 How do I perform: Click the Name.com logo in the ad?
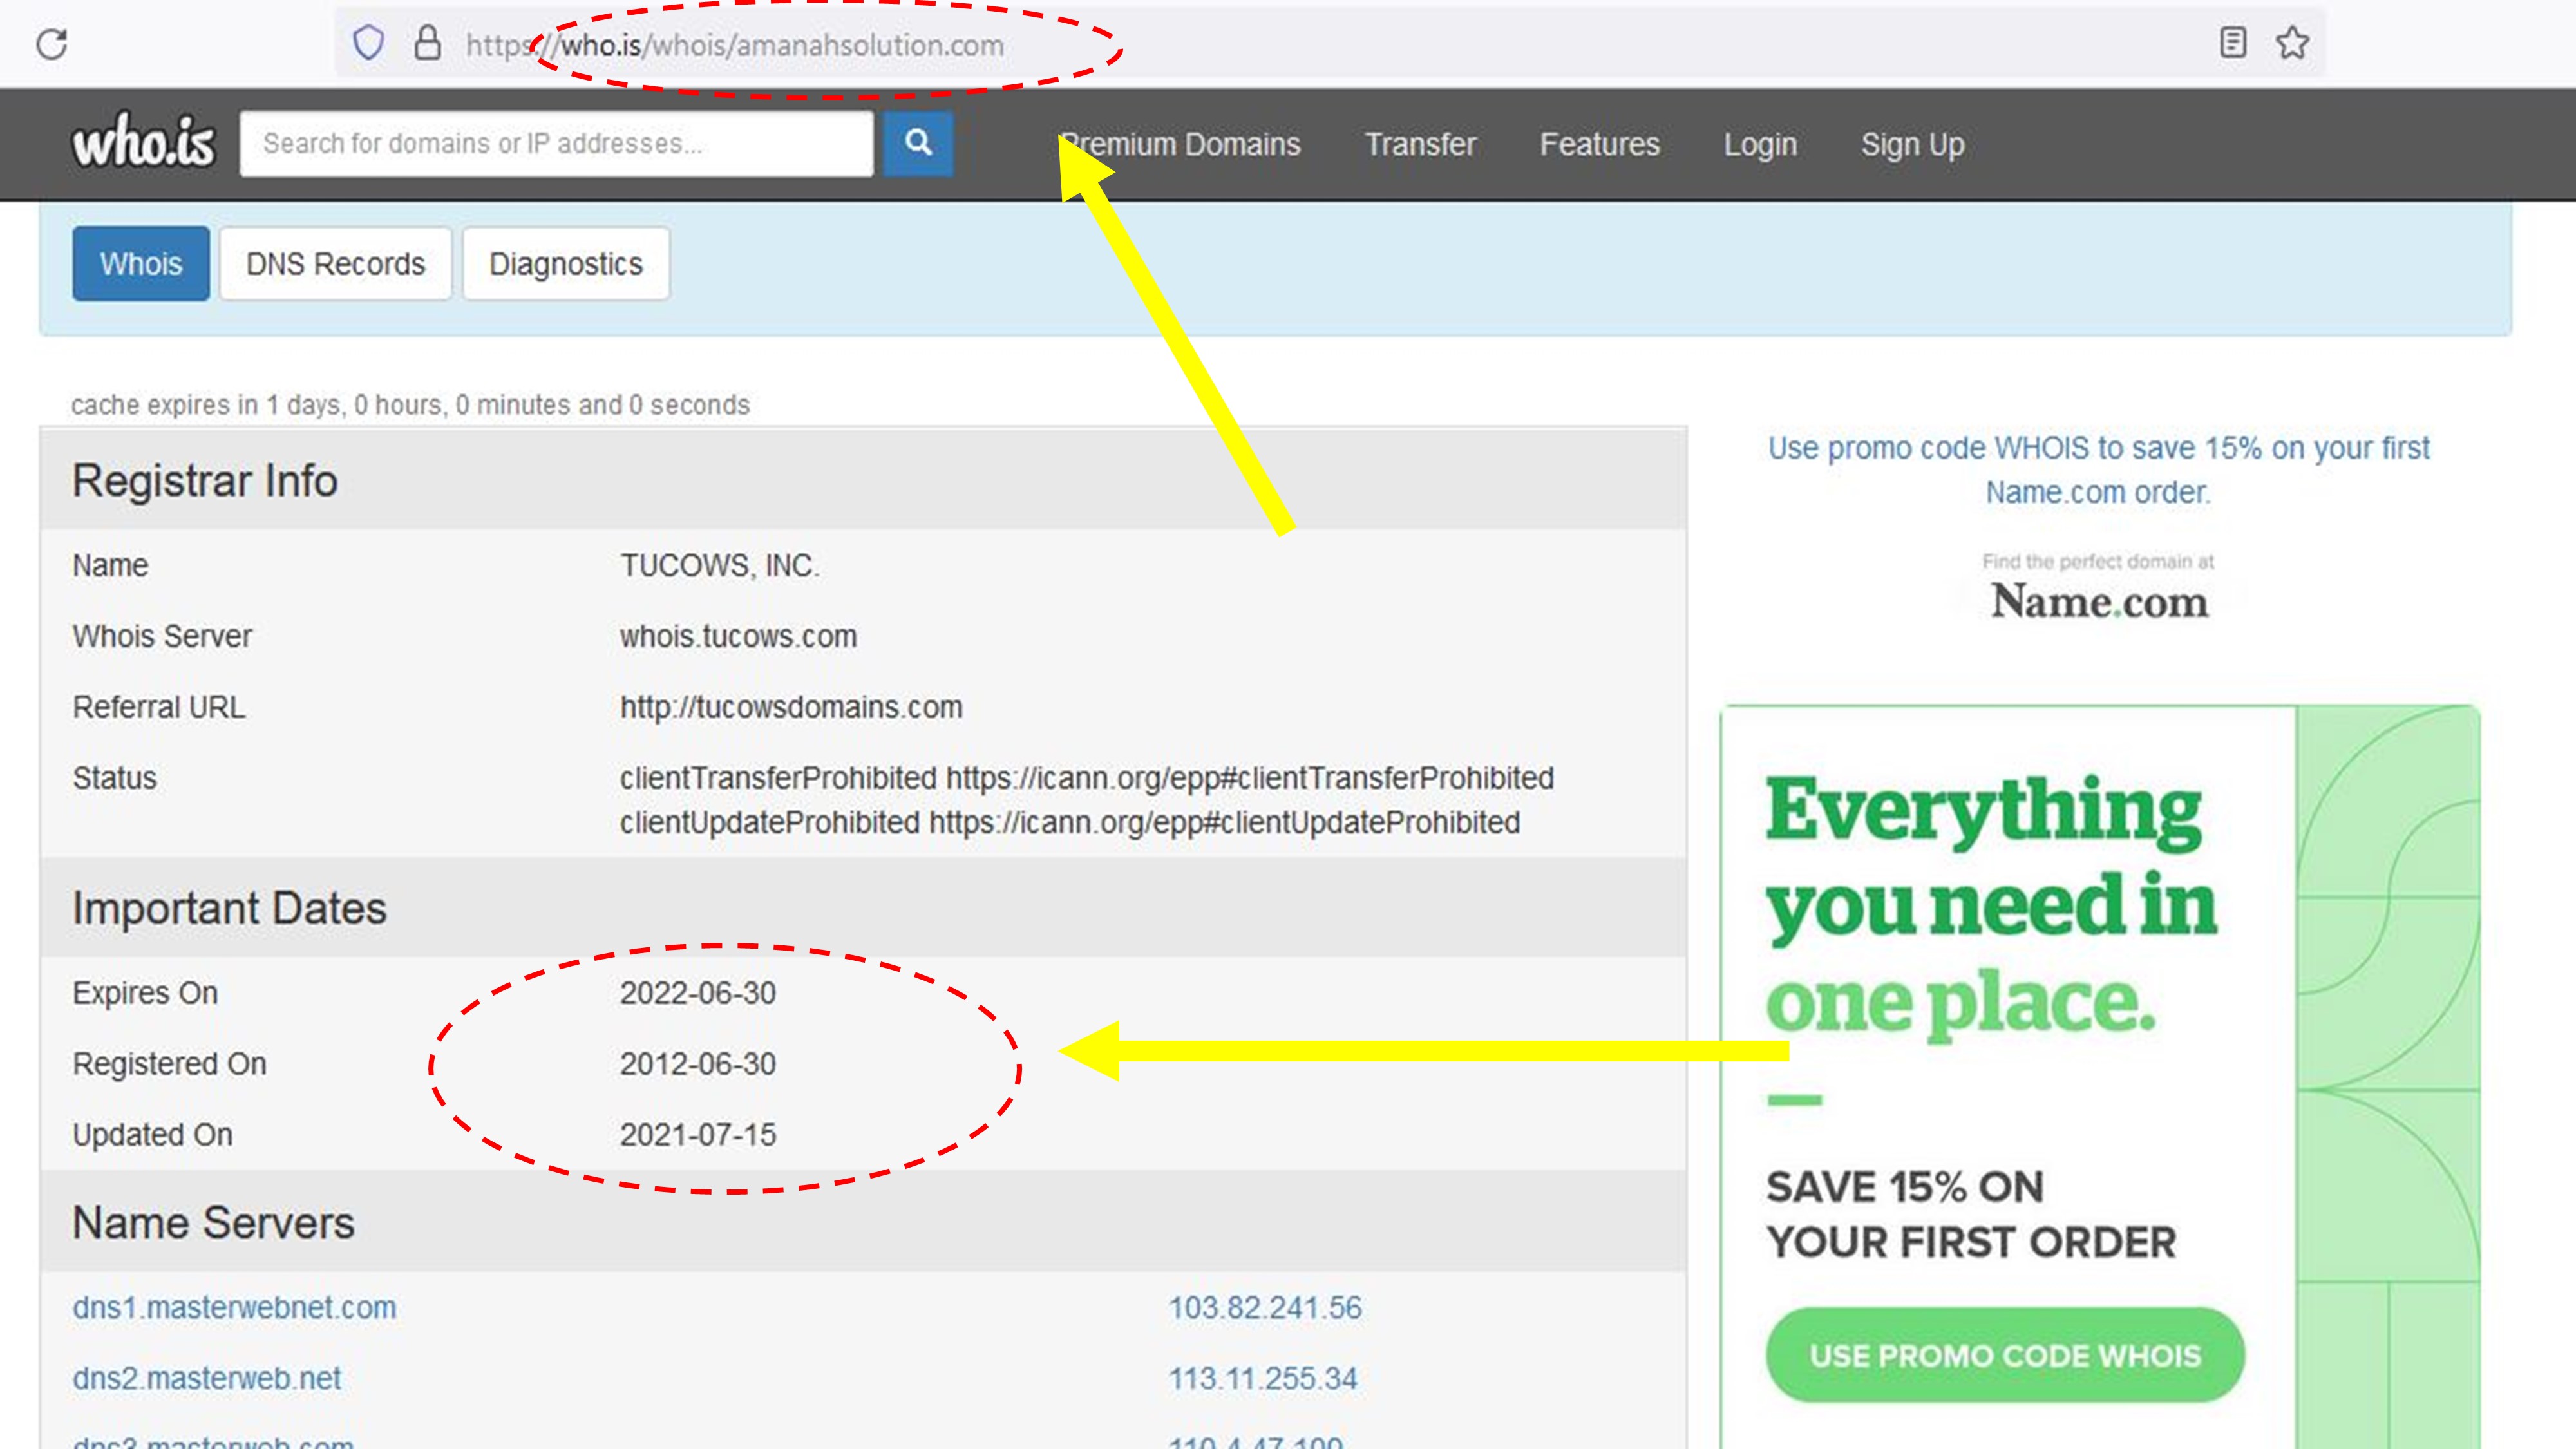[2099, 601]
